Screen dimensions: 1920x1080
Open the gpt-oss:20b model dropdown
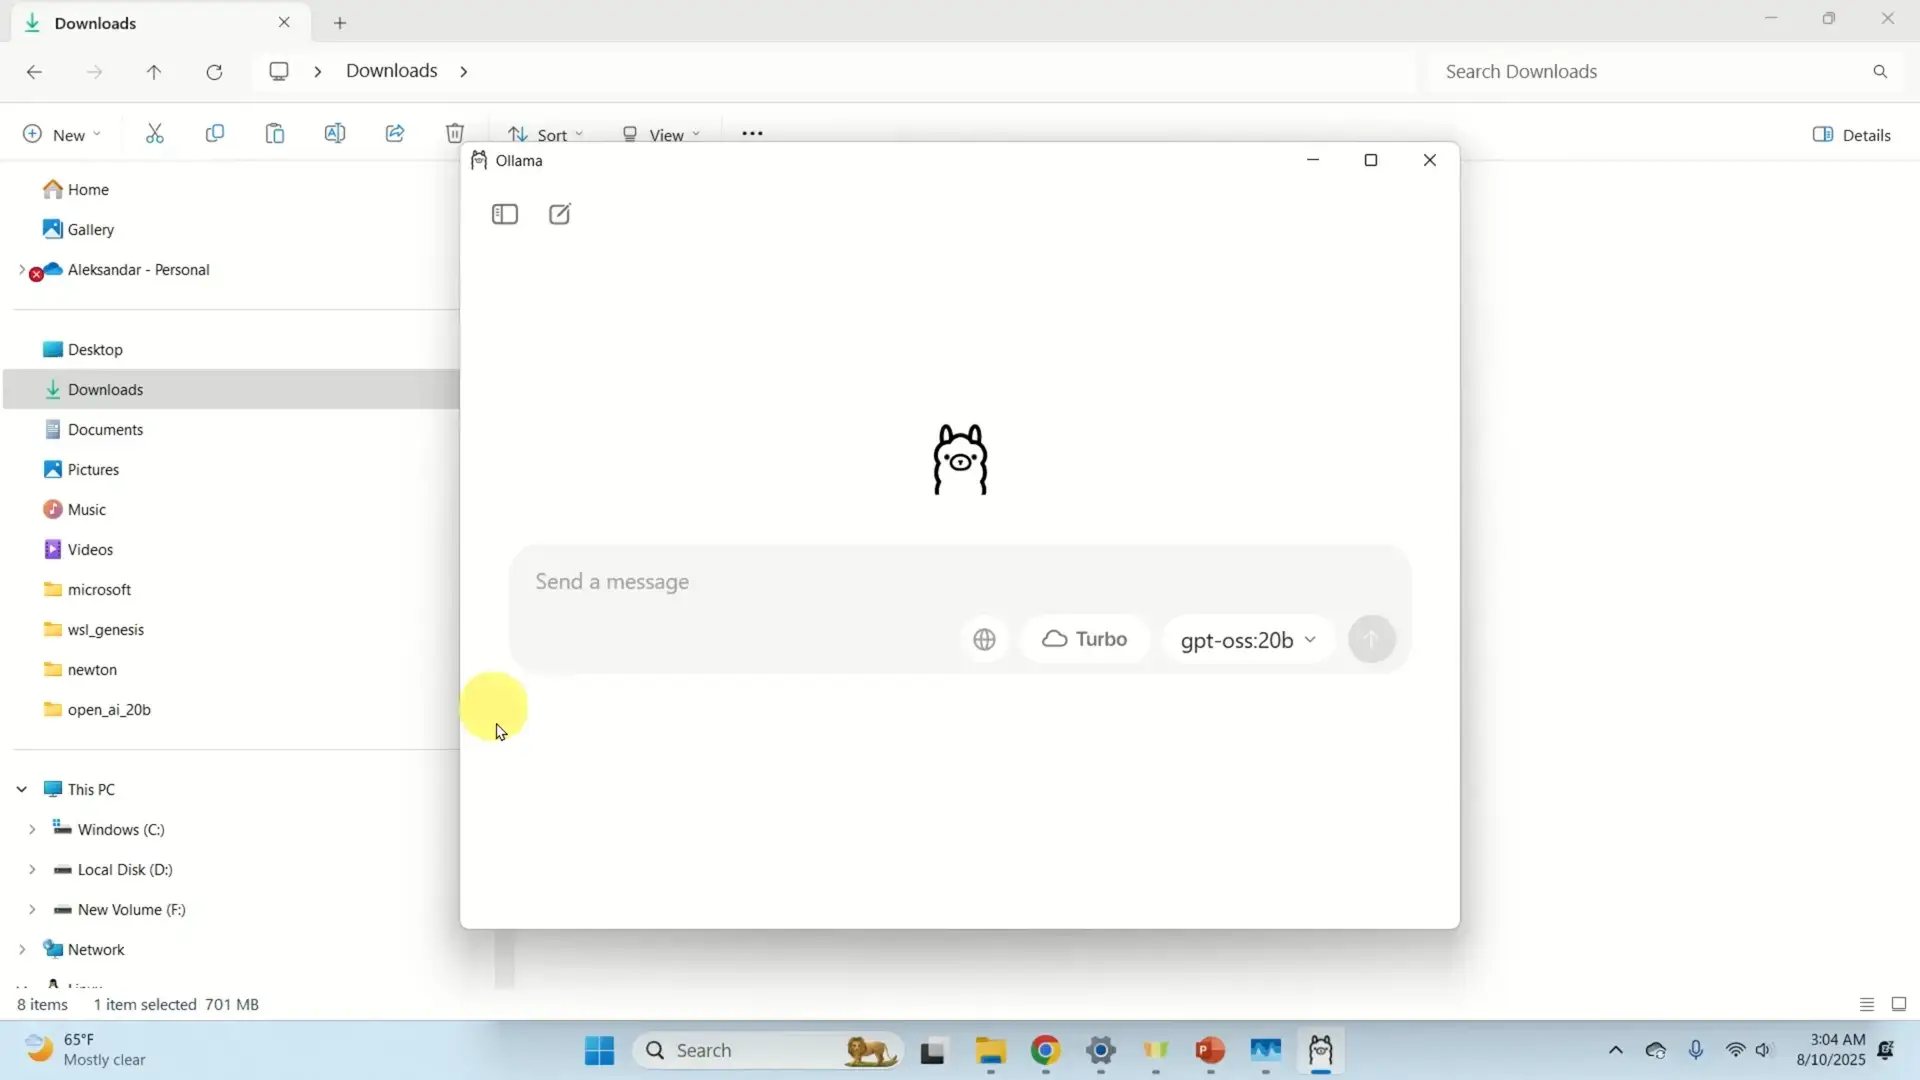1248,640
